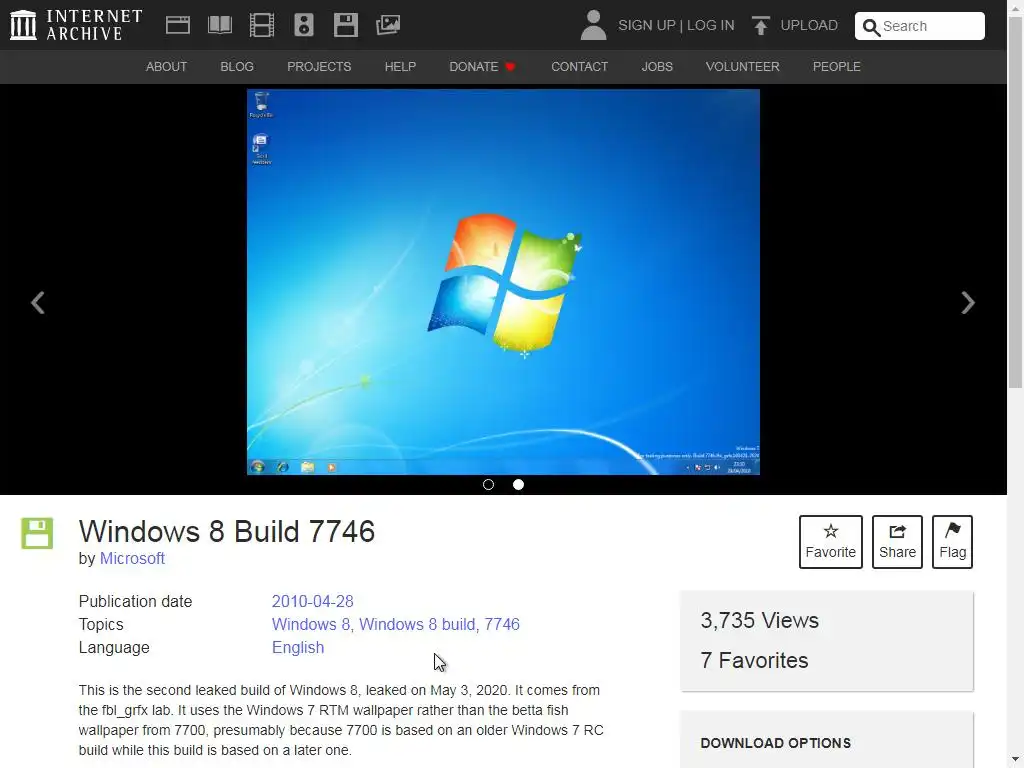The height and width of the screenshot is (768, 1024).
Task: Click the UPLOAD link
Action: tap(809, 25)
